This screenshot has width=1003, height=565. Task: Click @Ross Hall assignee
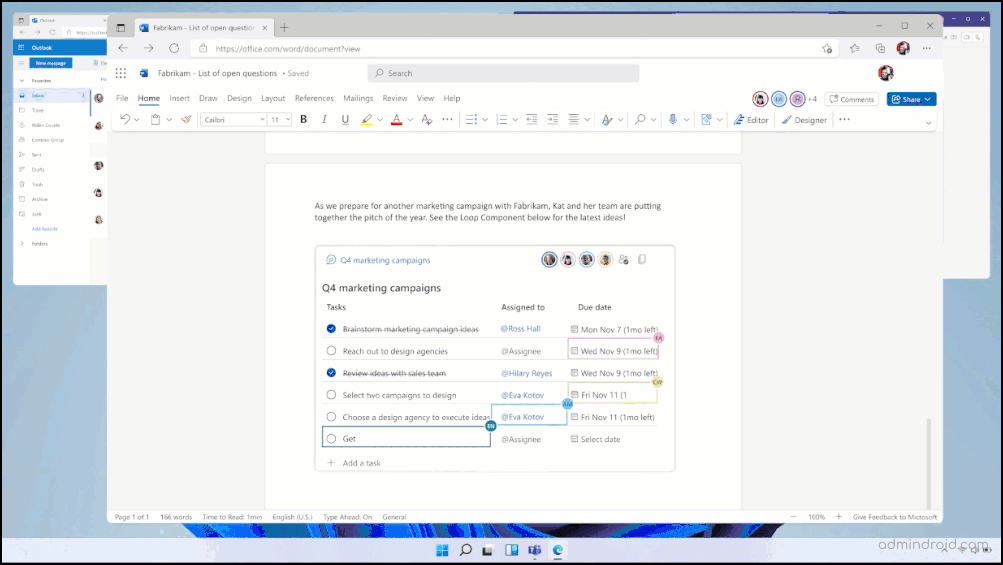tap(521, 329)
